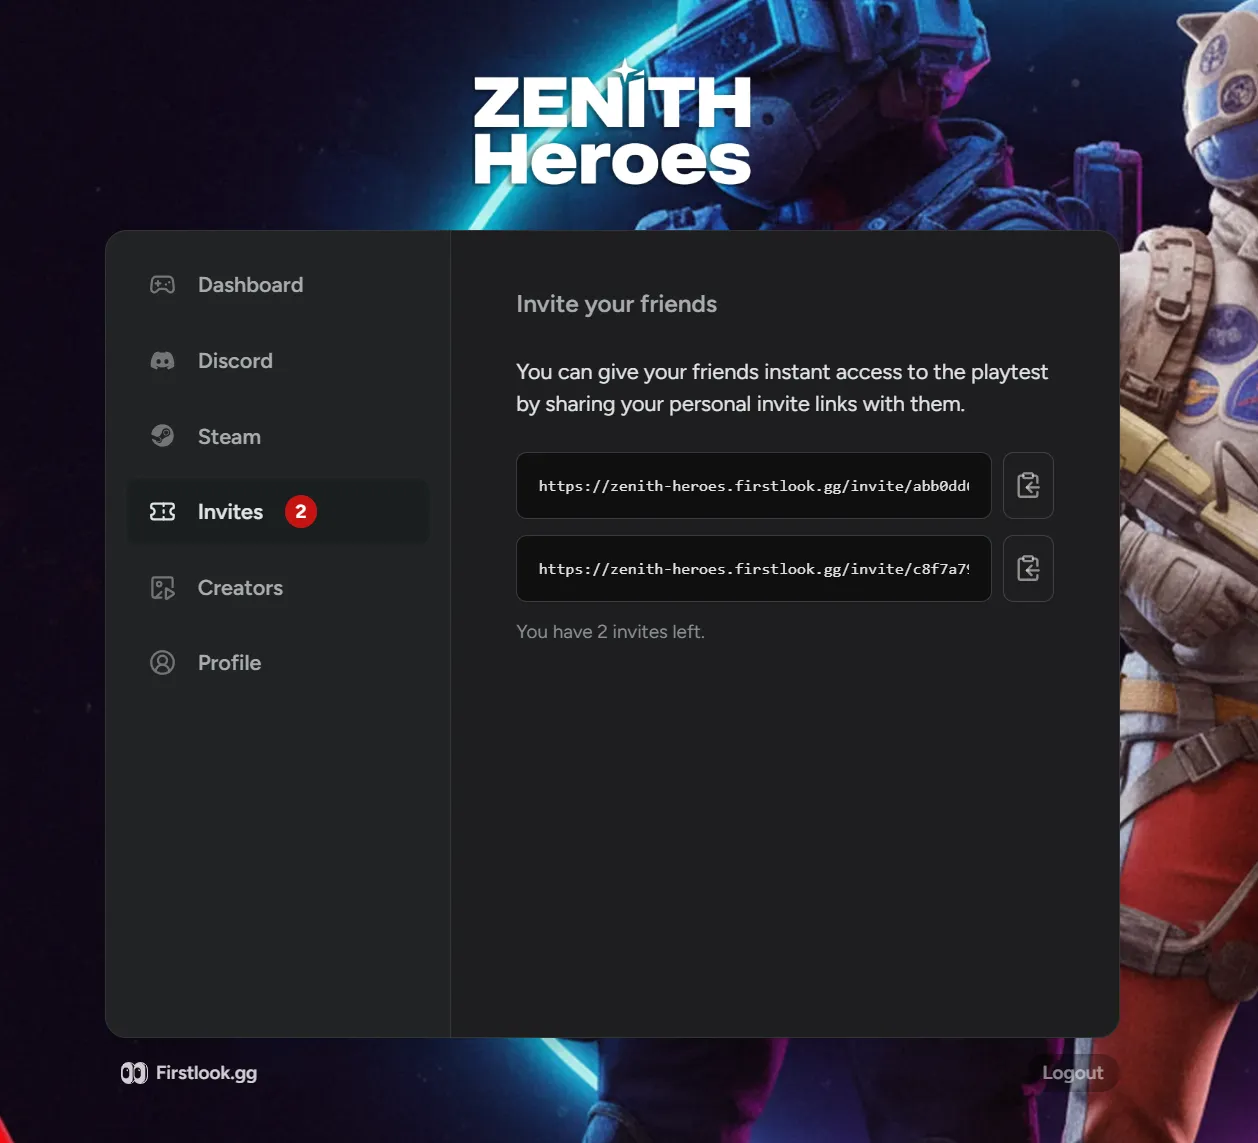The image size is (1258, 1143).
Task: Copy the invite link ending in c8f7a7
Action: (x=1028, y=569)
